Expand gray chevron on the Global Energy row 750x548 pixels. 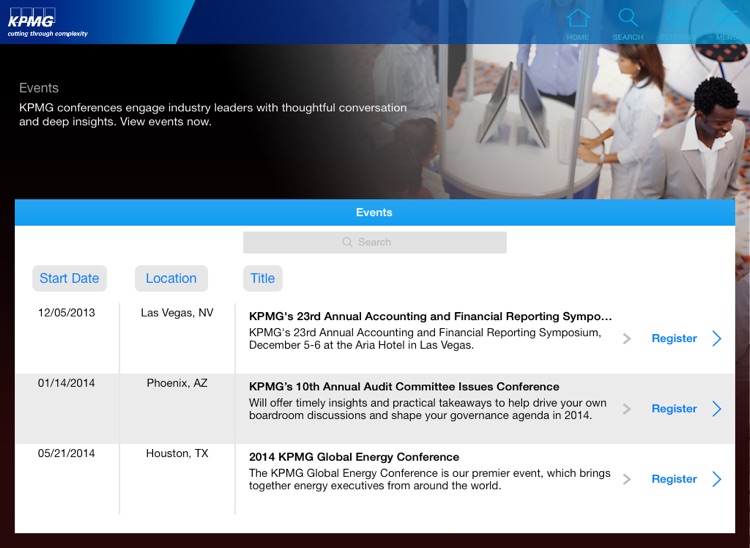click(x=627, y=479)
